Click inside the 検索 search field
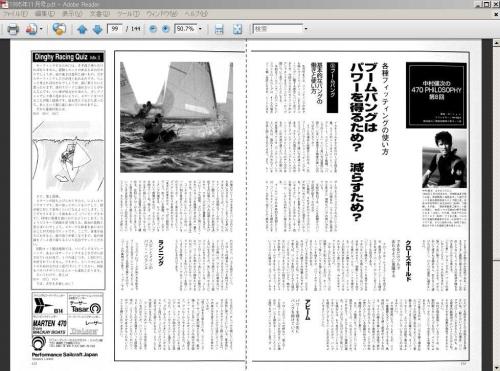The height and width of the screenshot is (371, 500). [x=278, y=29]
